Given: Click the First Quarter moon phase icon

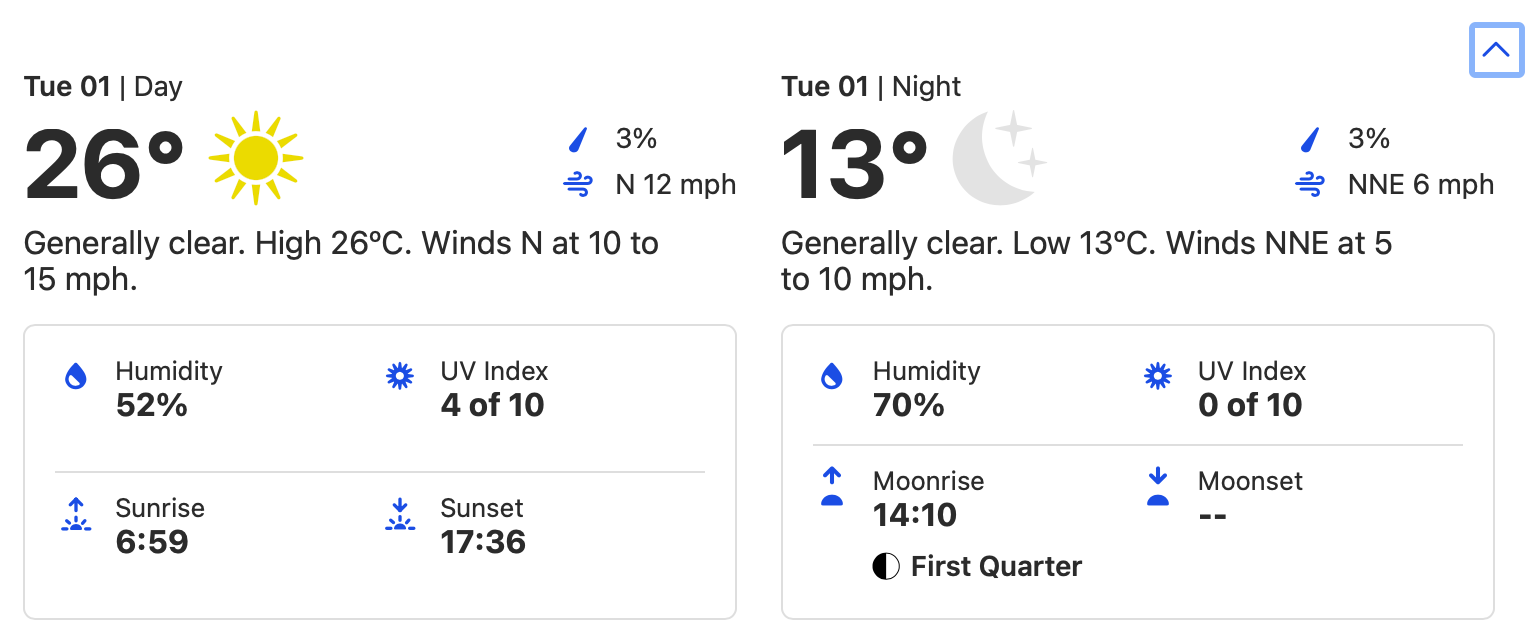Looking at the screenshot, I should (885, 567).
